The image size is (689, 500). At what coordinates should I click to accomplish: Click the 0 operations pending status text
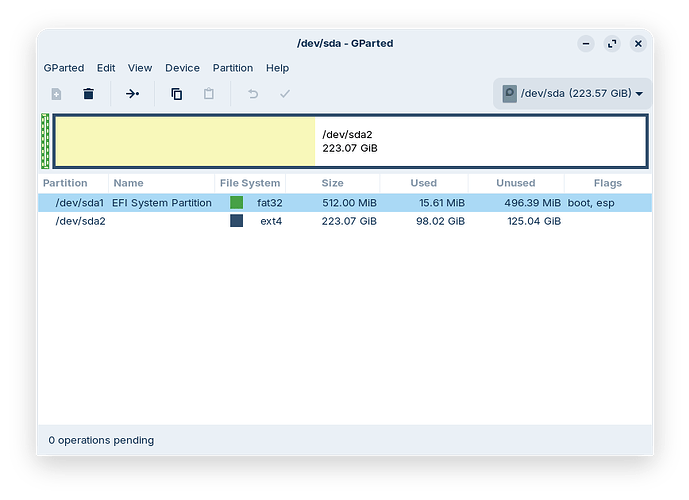[x=101, y=440]
